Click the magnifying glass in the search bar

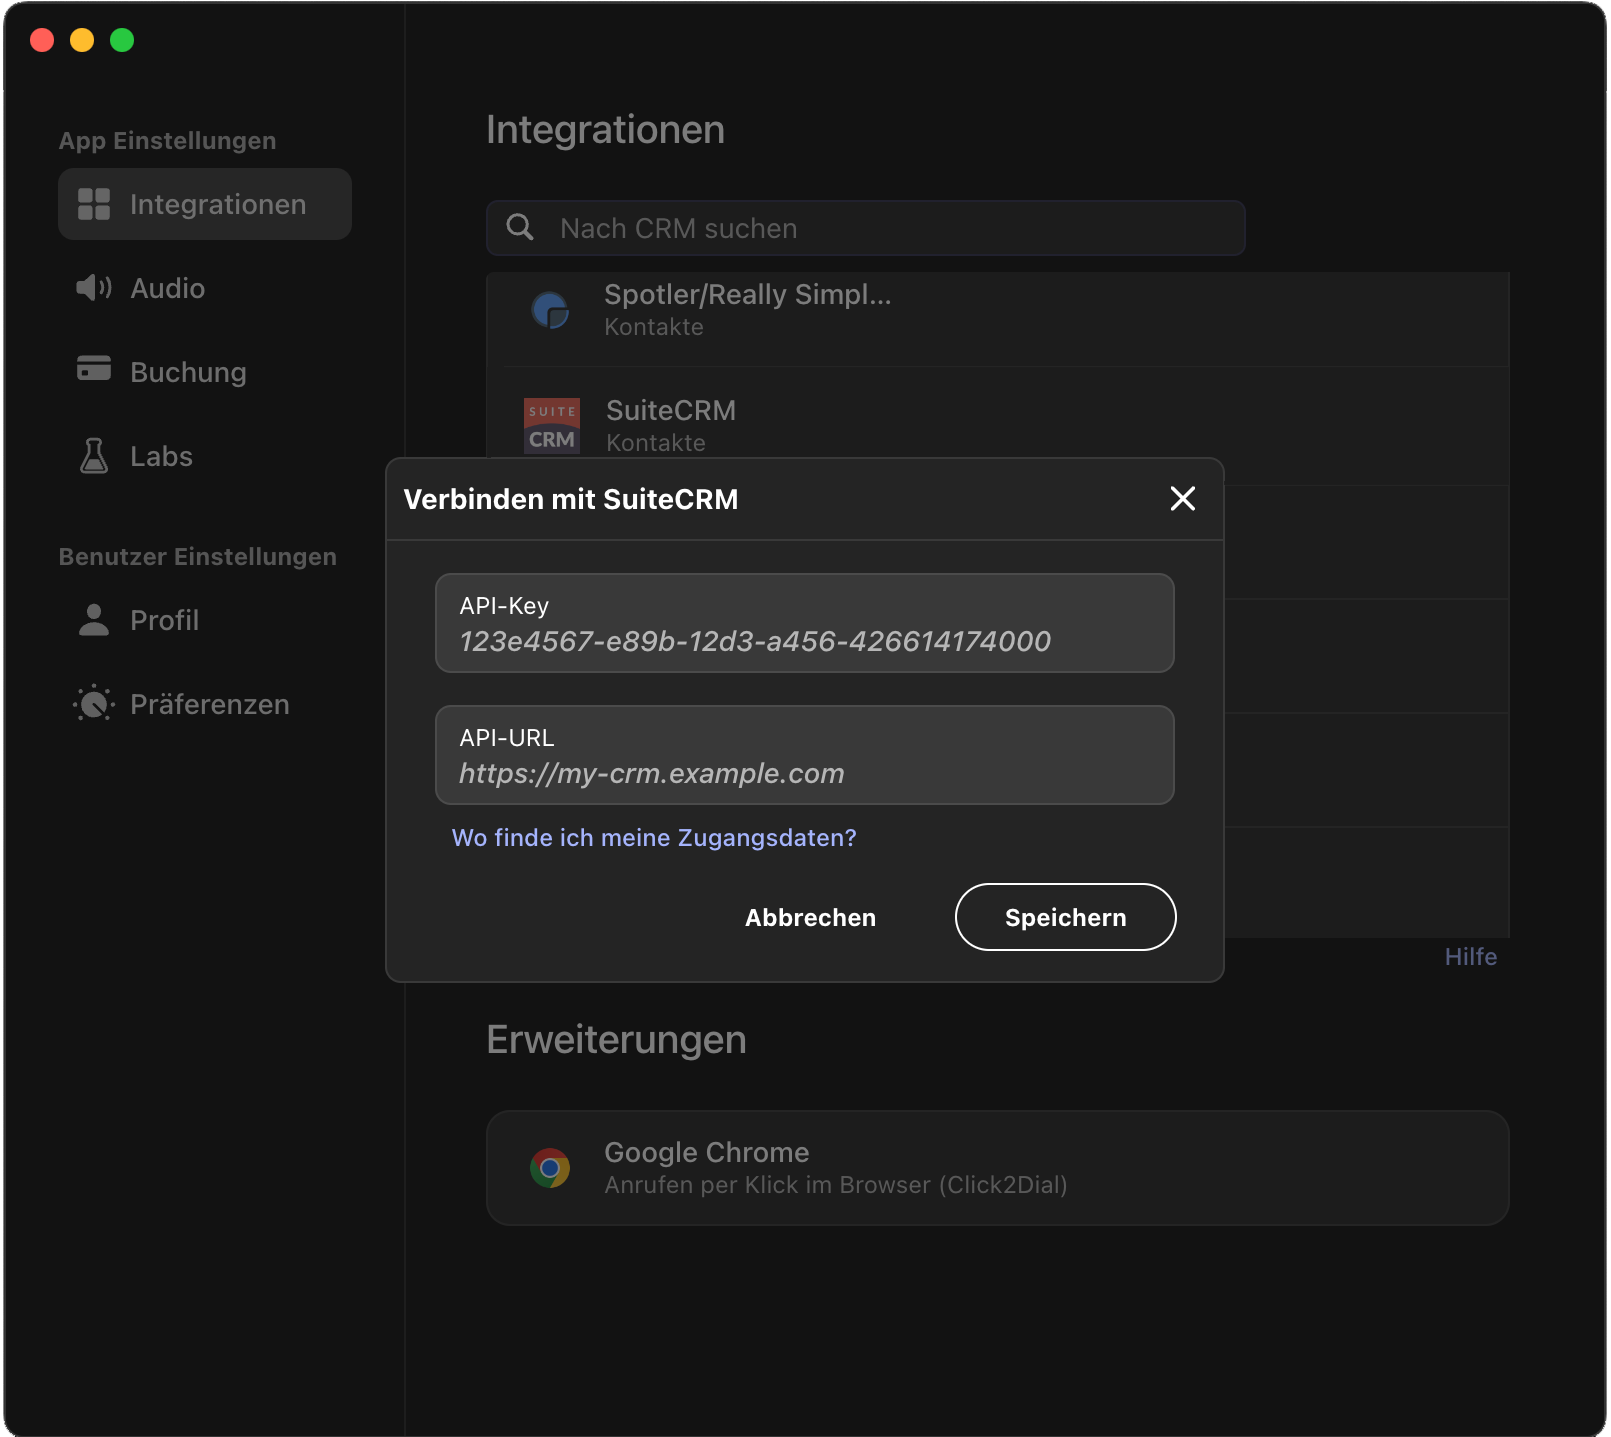pyautogui.click(x=521, y=227)
